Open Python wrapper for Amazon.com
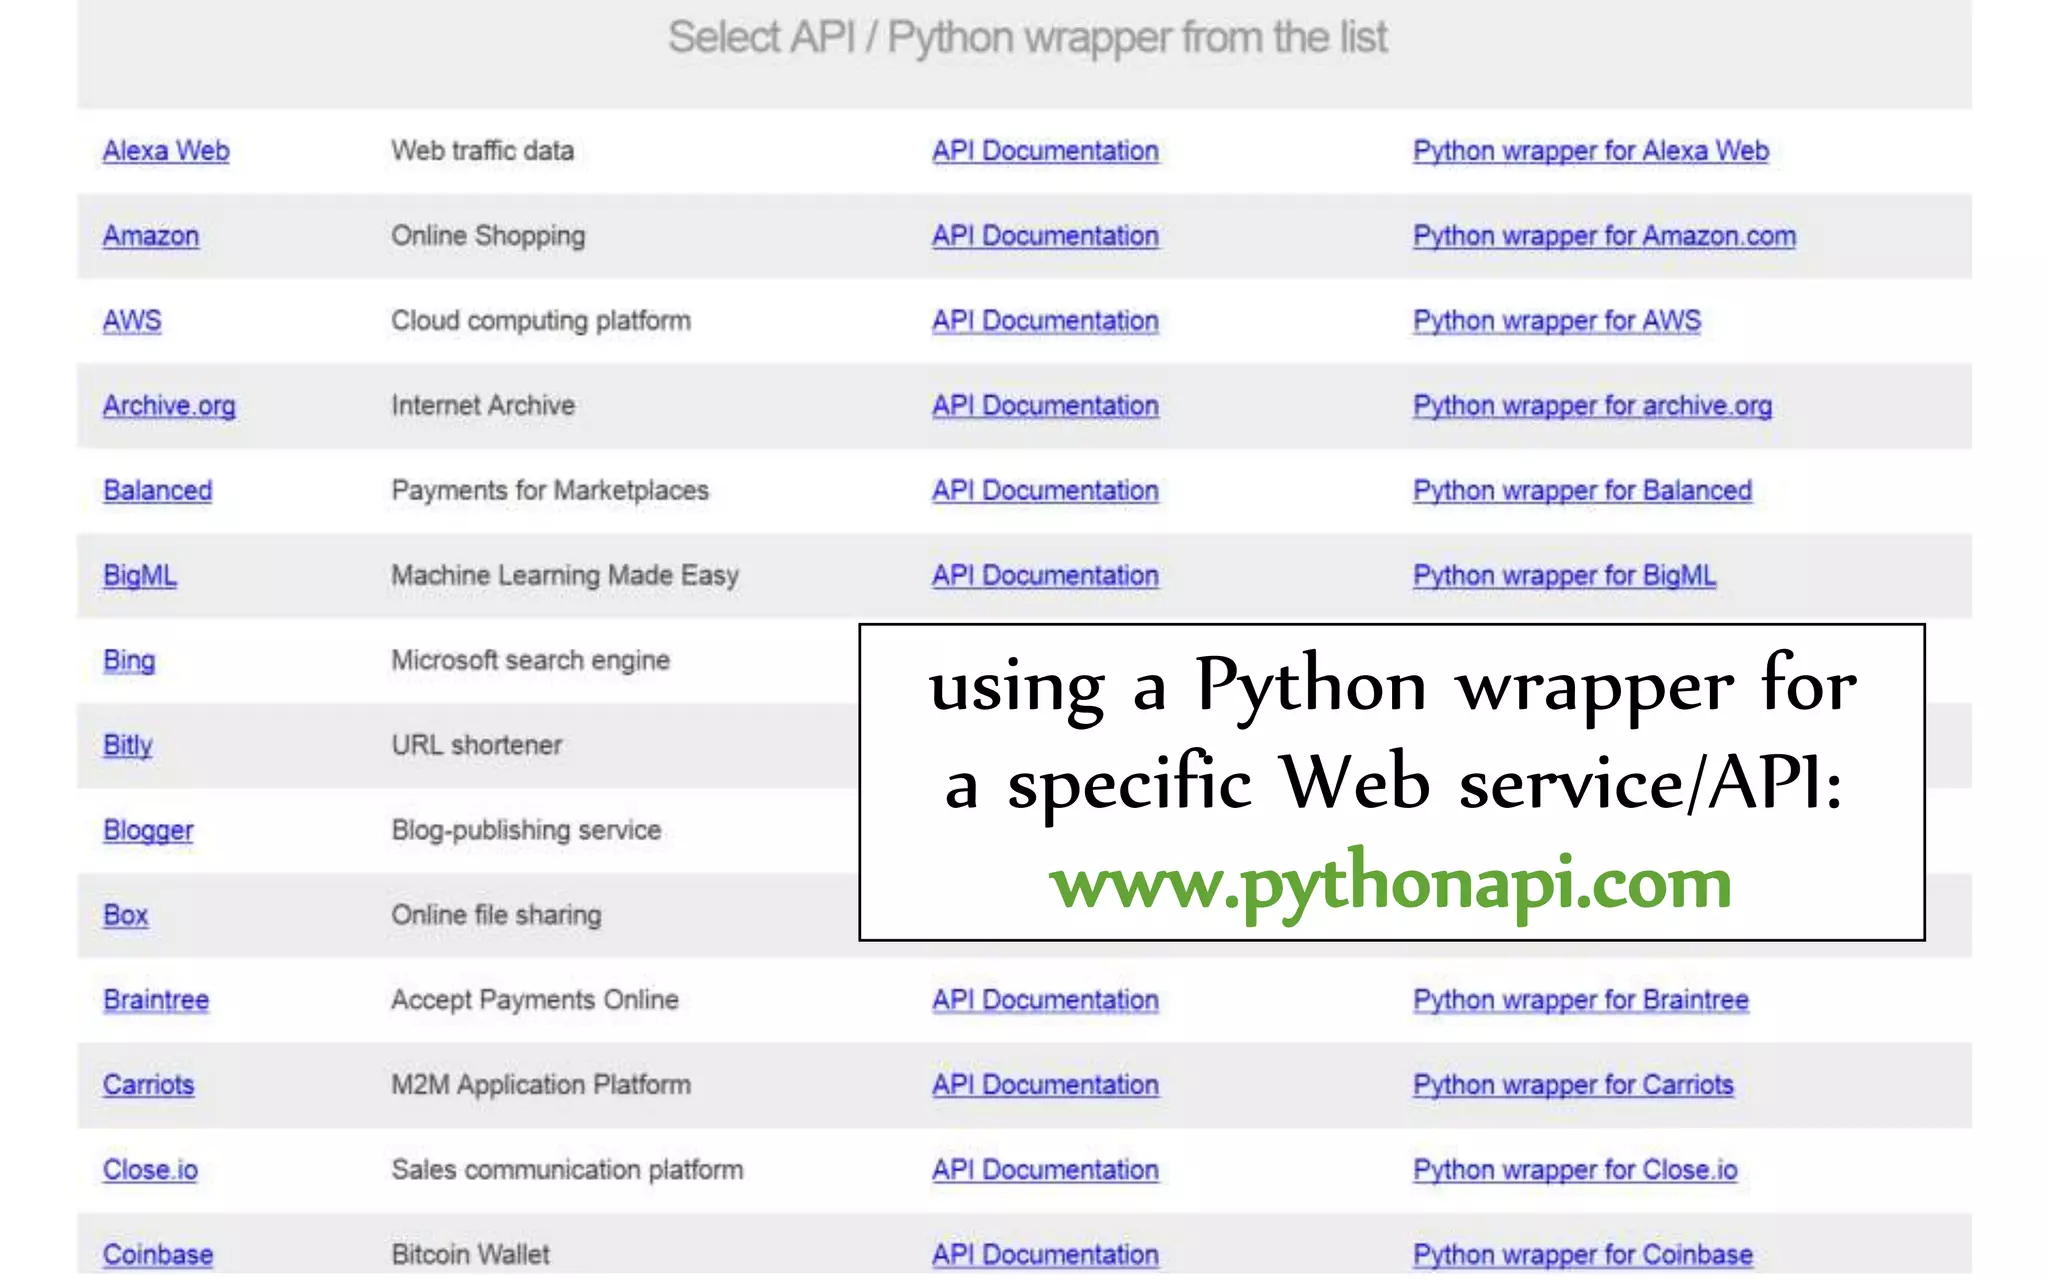The width and height of the screenshot is (2048, 1280). 1604,236
